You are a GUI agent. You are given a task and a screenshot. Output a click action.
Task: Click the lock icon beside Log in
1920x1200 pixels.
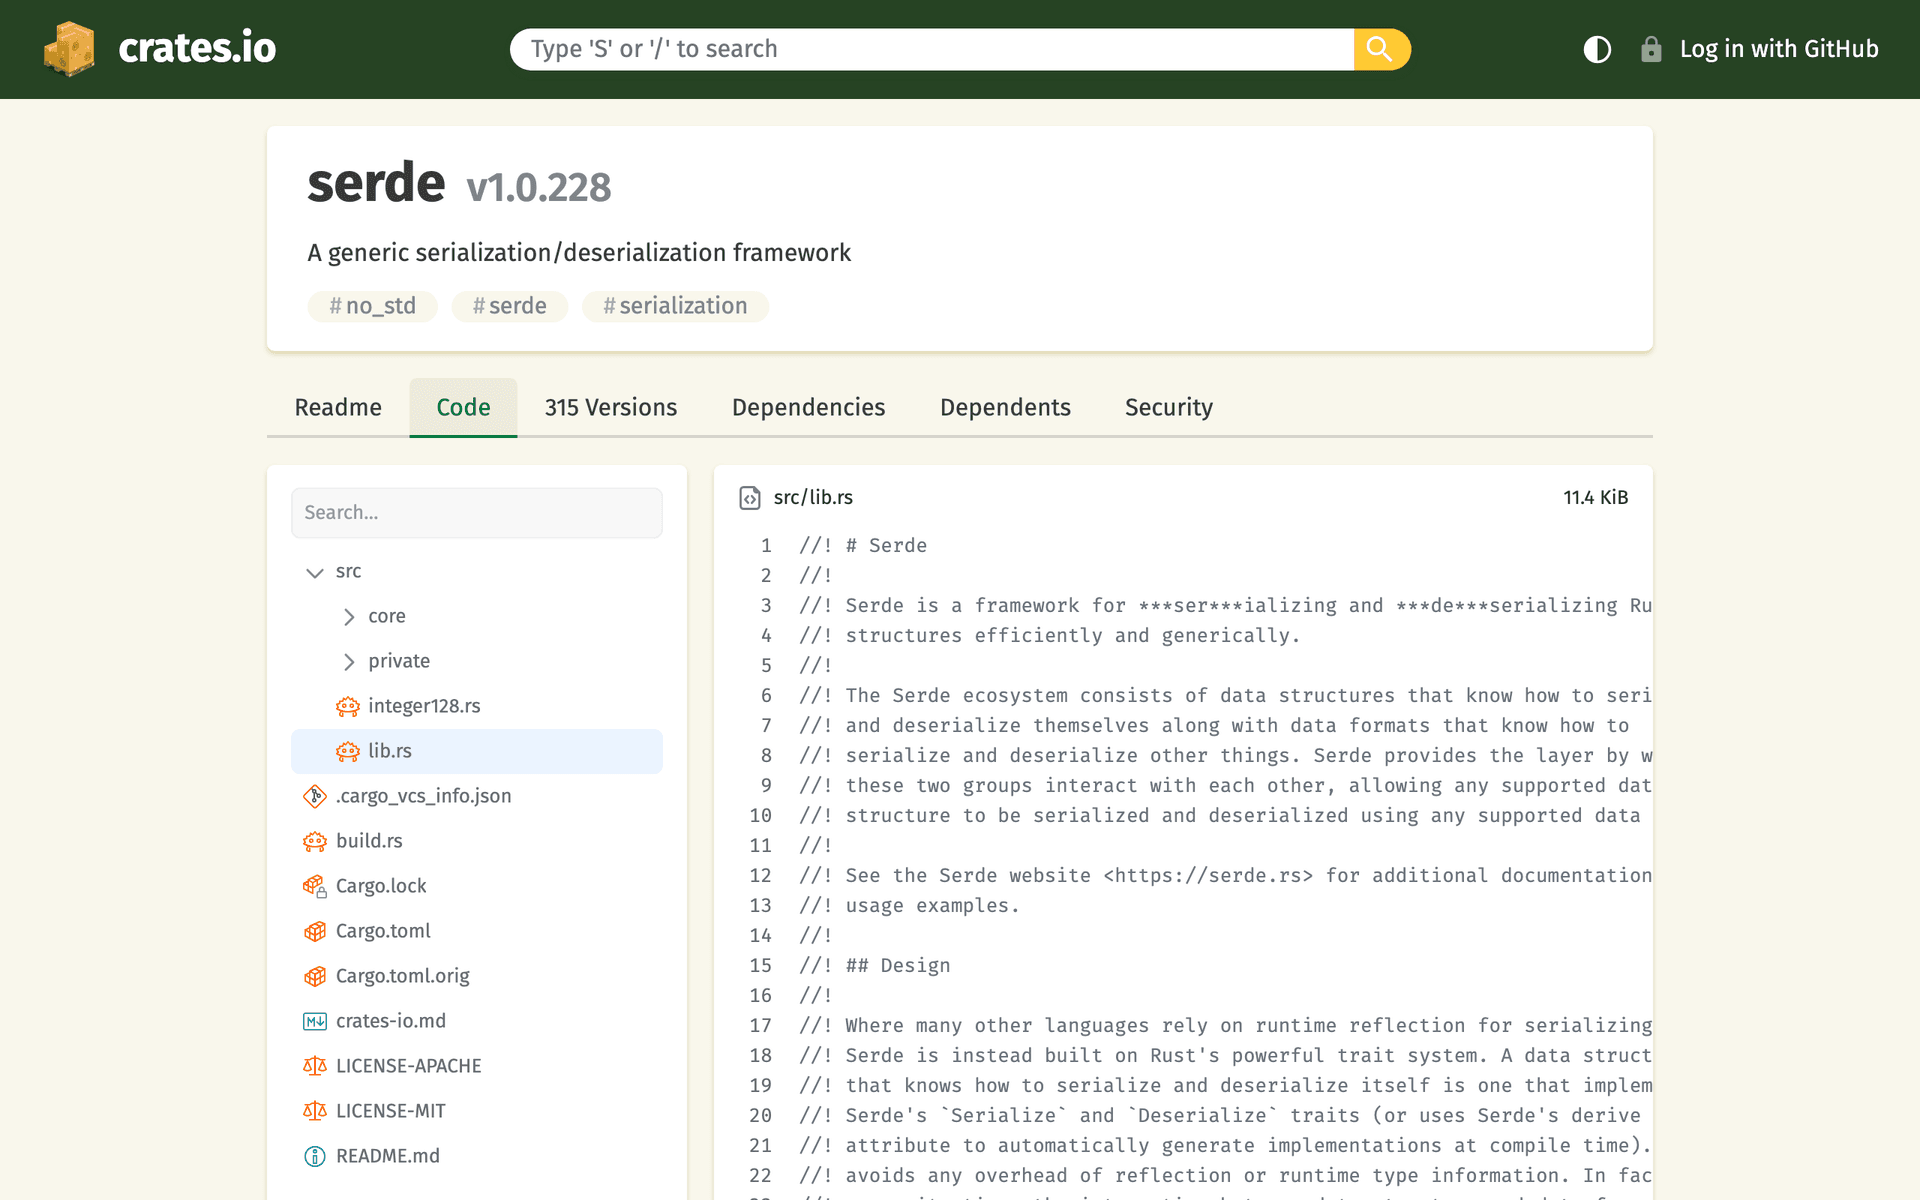pos(1651,49)
